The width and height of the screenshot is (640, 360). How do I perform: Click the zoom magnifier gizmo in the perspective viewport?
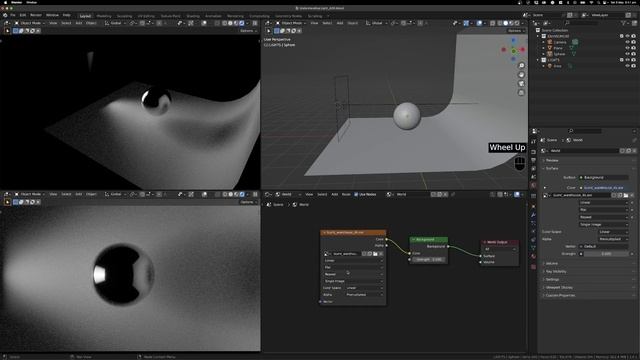click(x=521, y=66)
